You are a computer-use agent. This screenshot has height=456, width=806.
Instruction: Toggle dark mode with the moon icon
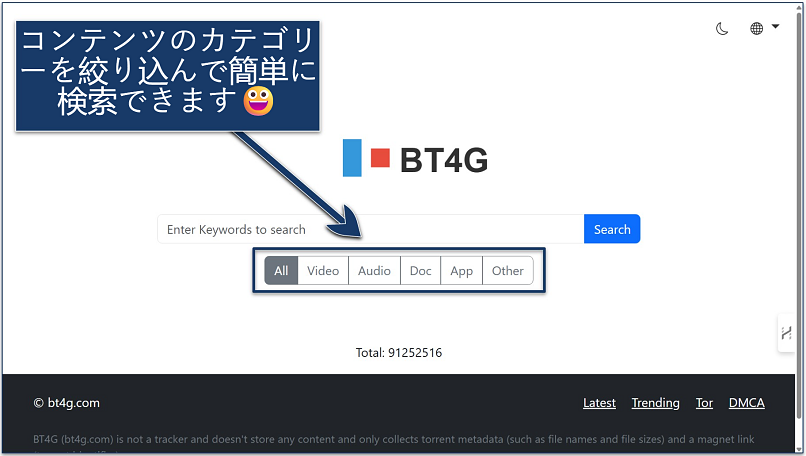[x=722, y=29]
